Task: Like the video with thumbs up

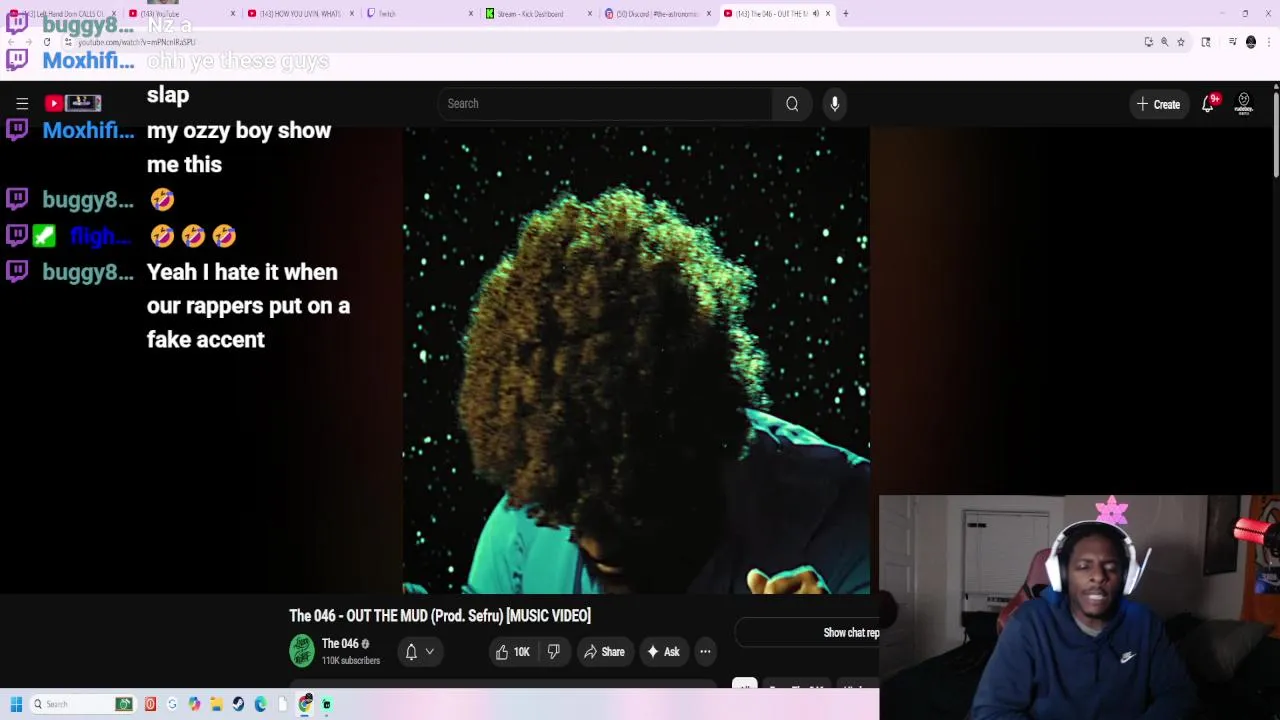Action: click(x=513, y=652)
